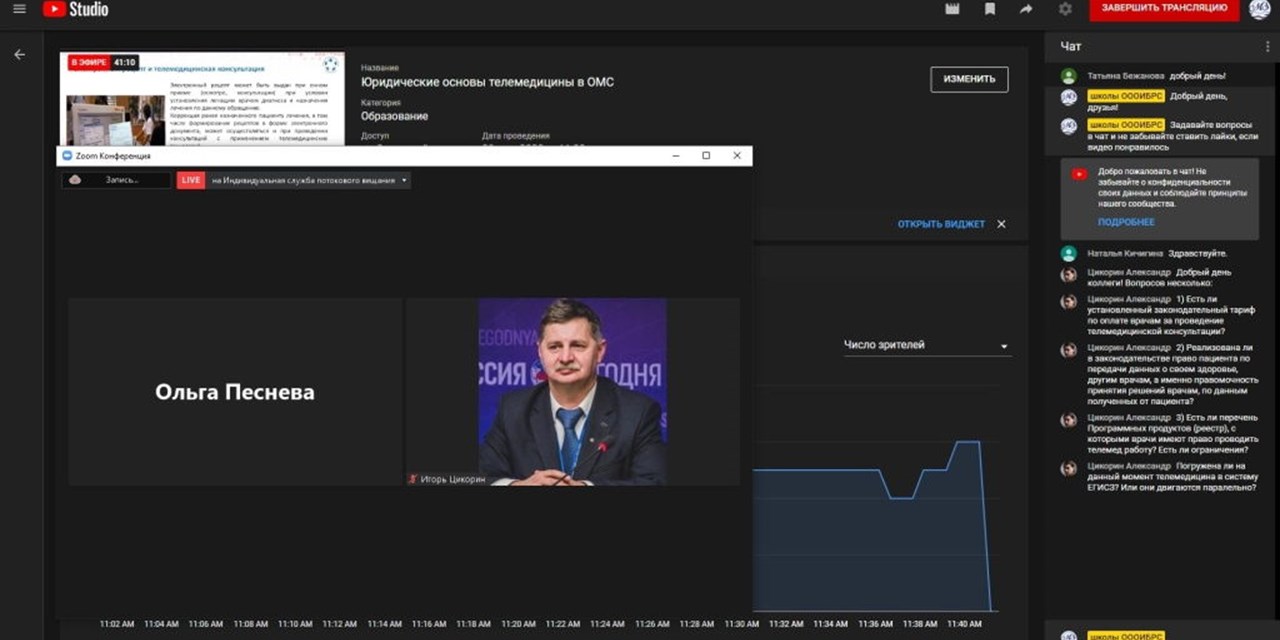Click the ИЗМЕНИТЬ button next to the title
The image size is (1280, 640).
[x=967, y=78]
